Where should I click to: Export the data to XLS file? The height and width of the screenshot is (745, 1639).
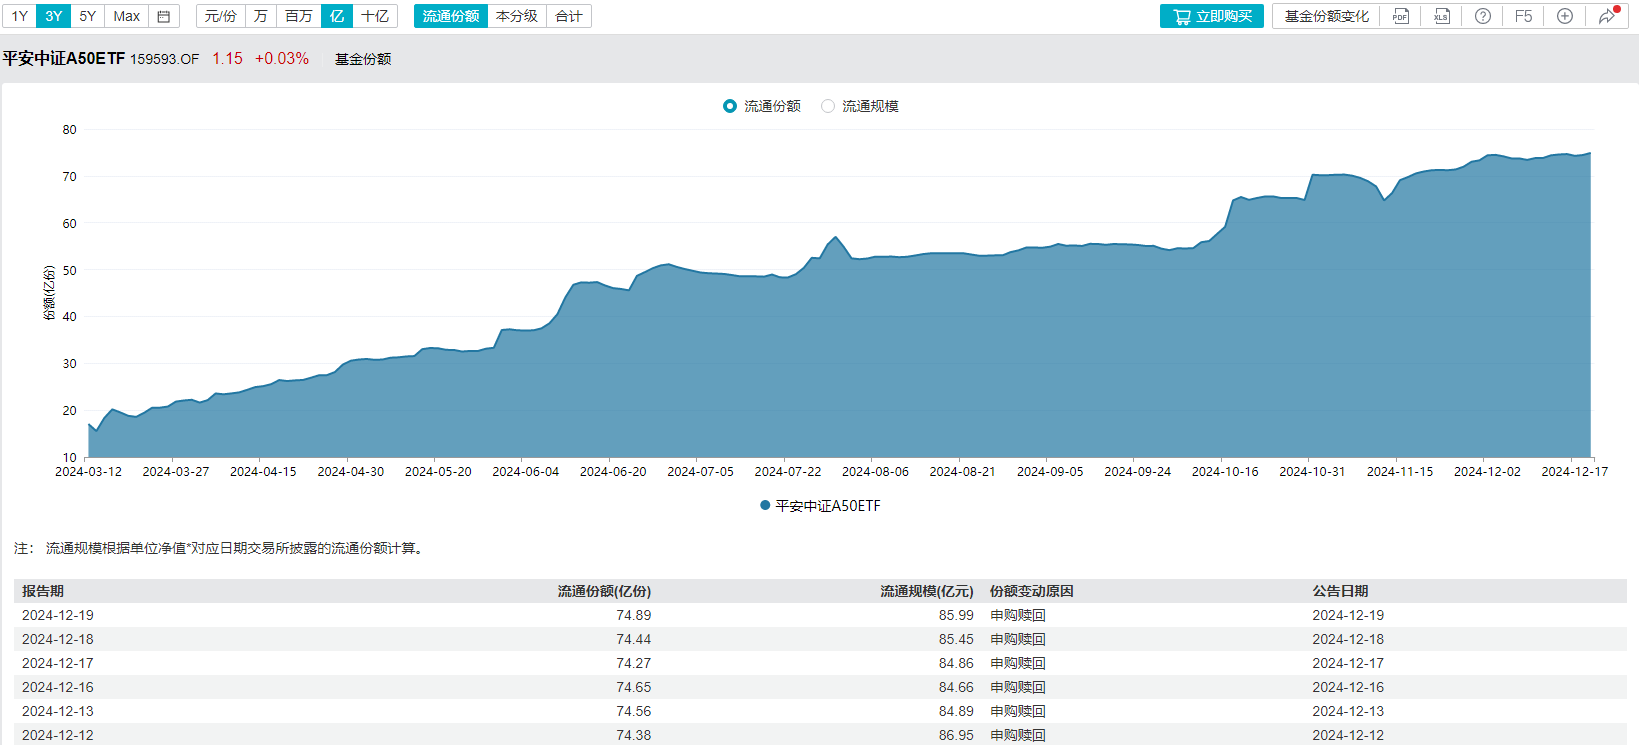1441,16
